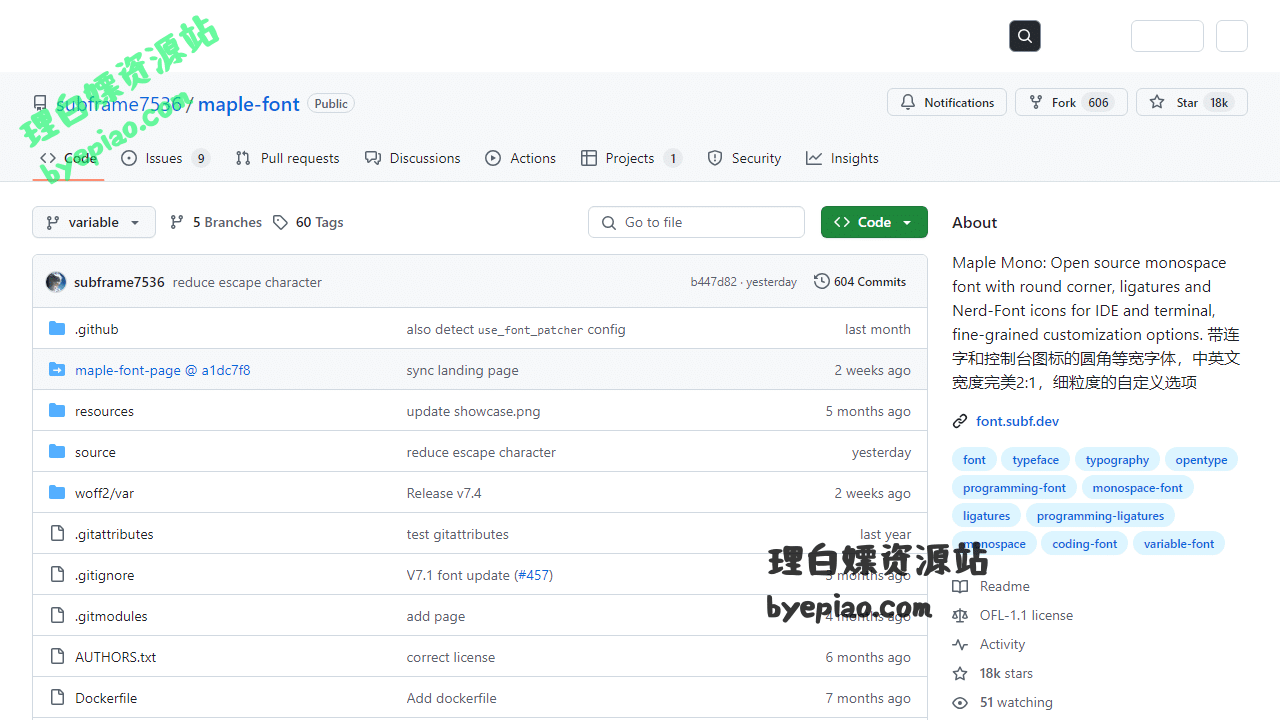Viewport: 1280px width, 720px height.
Task: Open 'sync landing page' commit message
Action: click(x=462, y=370)
